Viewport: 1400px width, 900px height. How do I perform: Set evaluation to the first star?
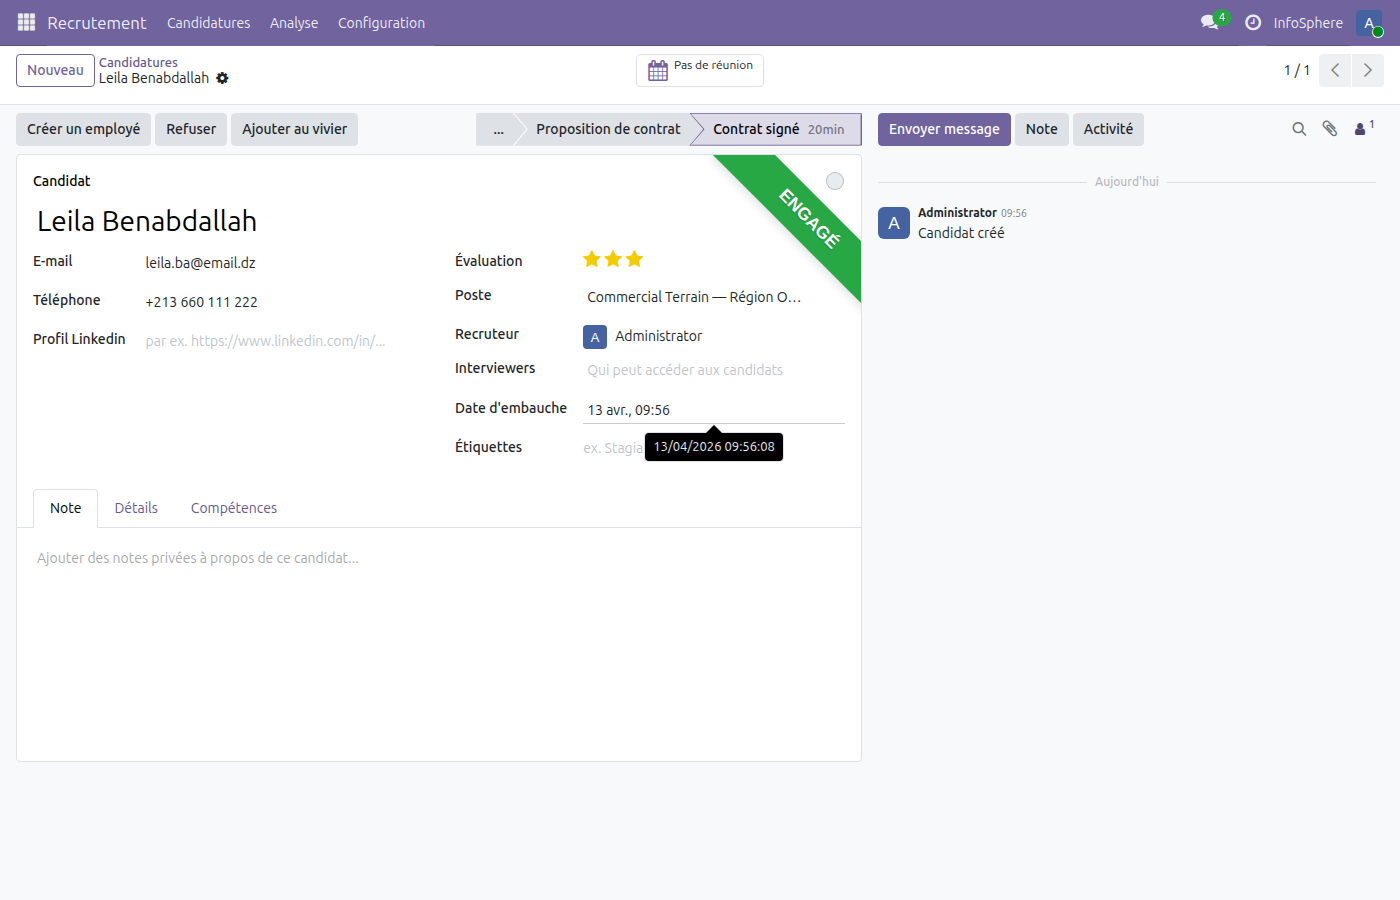click(x=592, y=260)
